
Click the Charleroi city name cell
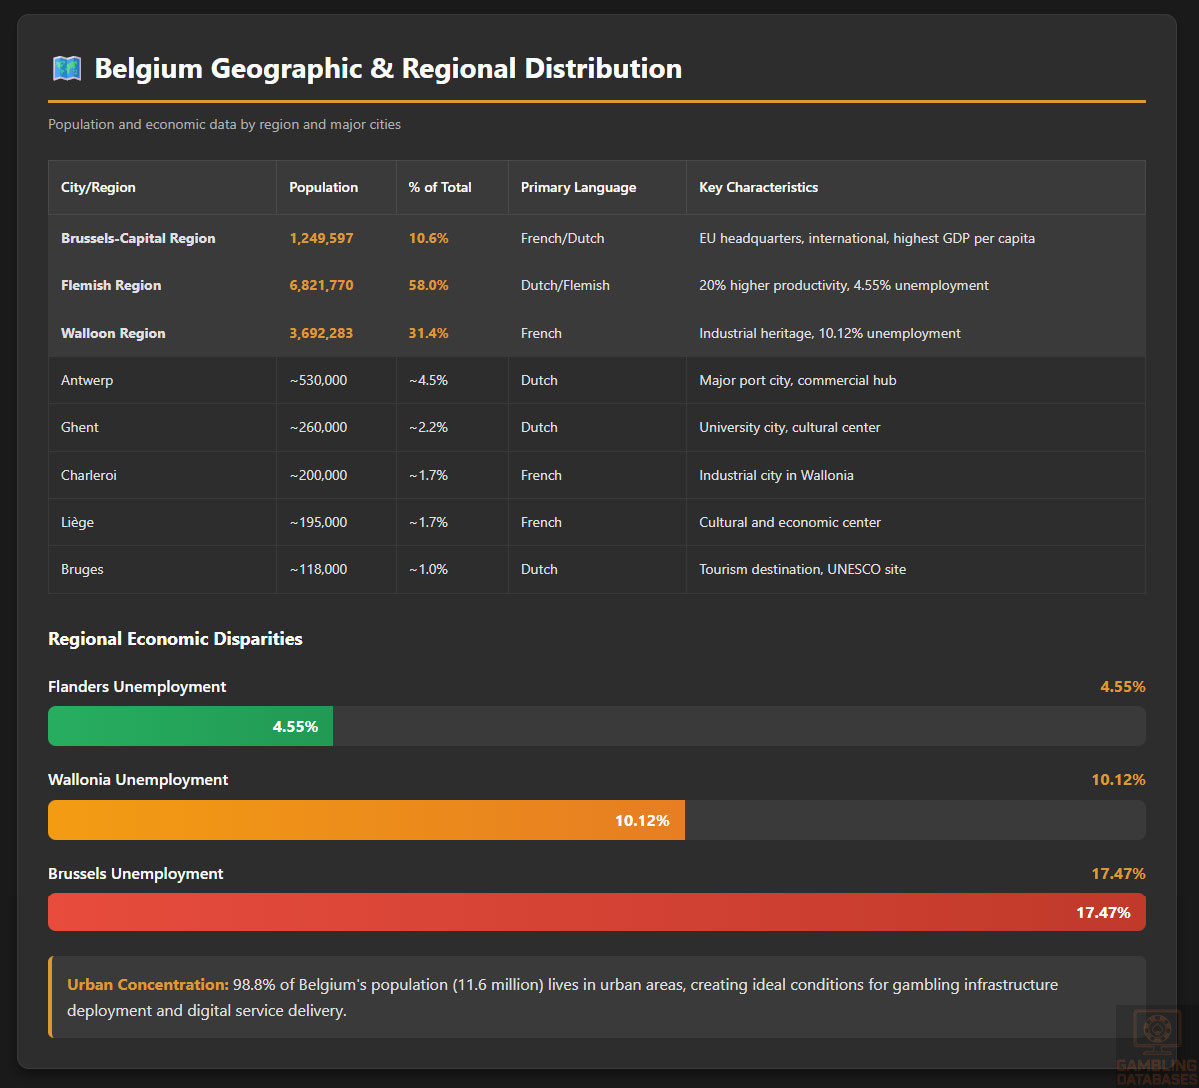click(89, 475)
